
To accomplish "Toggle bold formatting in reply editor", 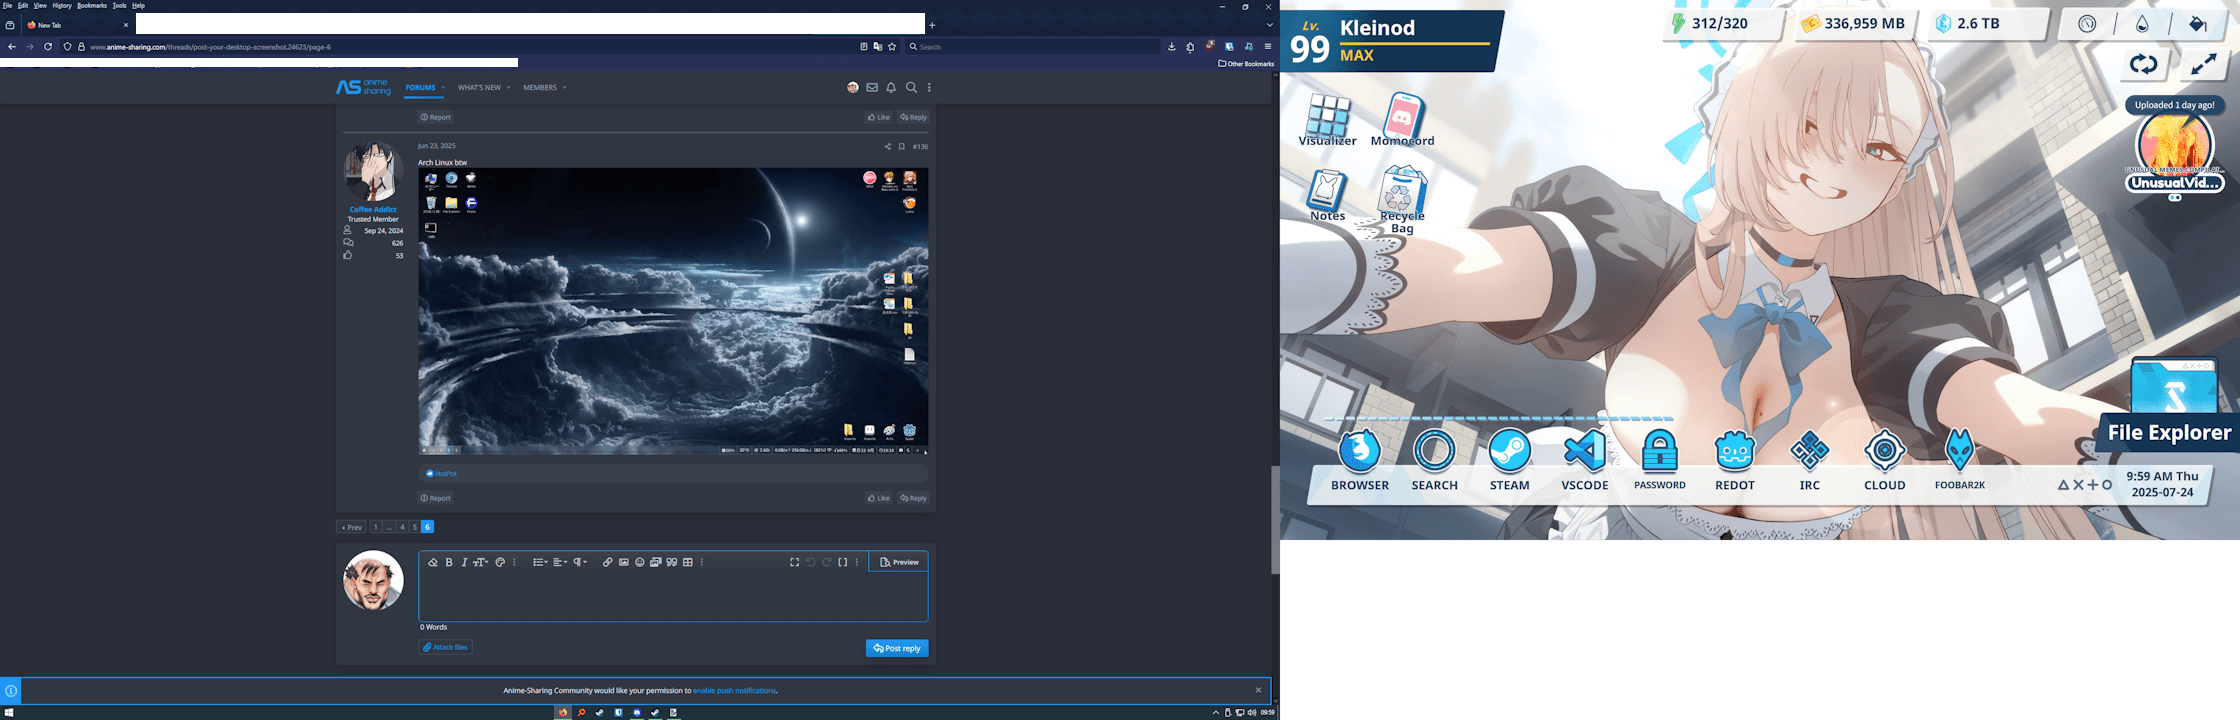I will coord(449,562).
